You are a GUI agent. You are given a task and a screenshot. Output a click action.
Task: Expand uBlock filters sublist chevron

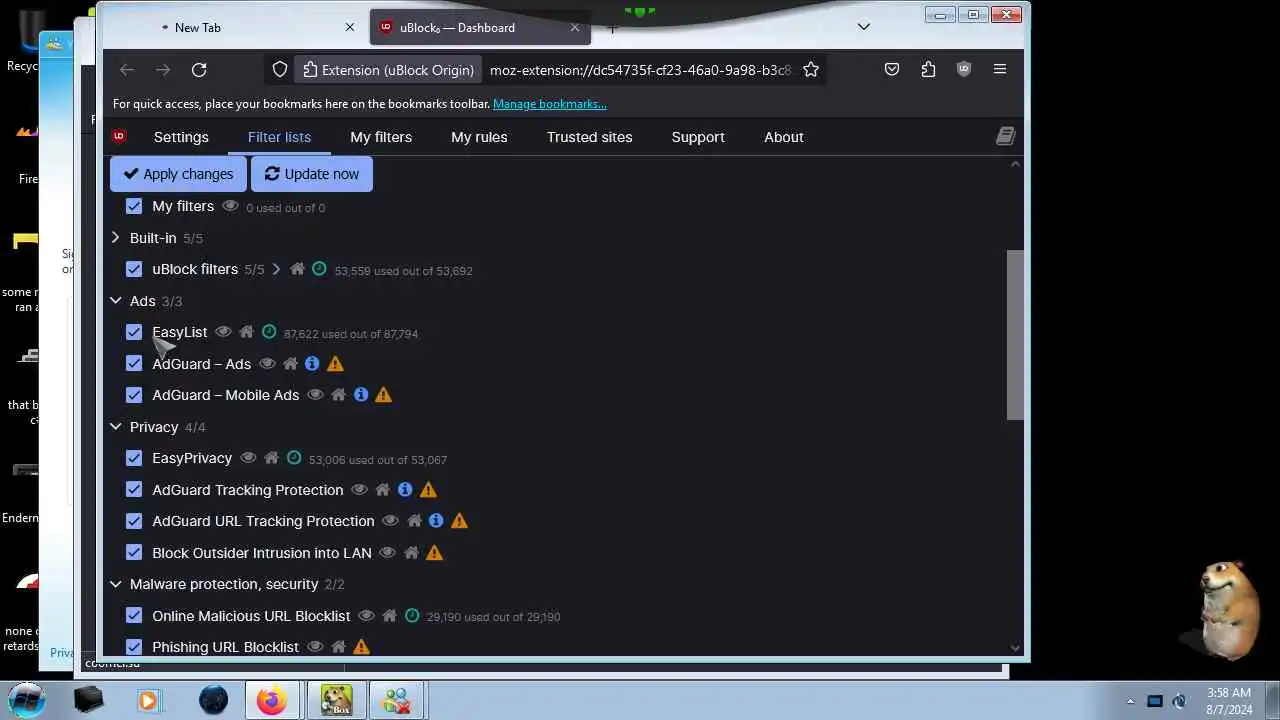276,269
